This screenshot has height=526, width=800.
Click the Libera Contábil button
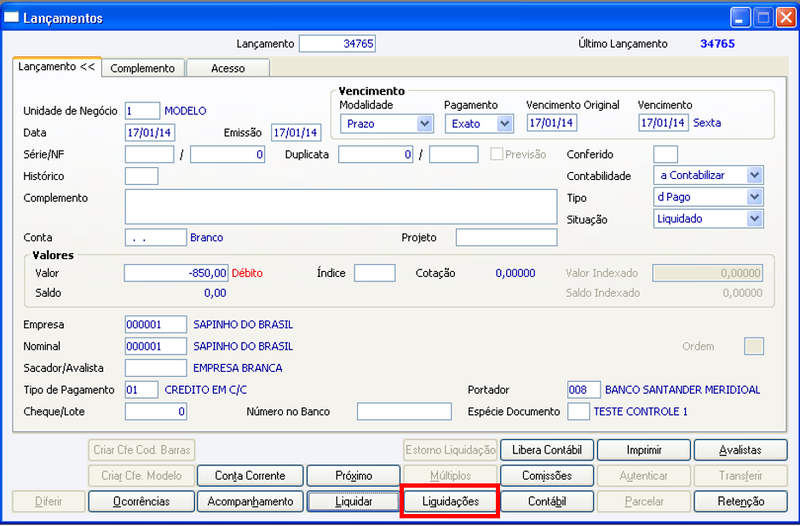(547, 450)
